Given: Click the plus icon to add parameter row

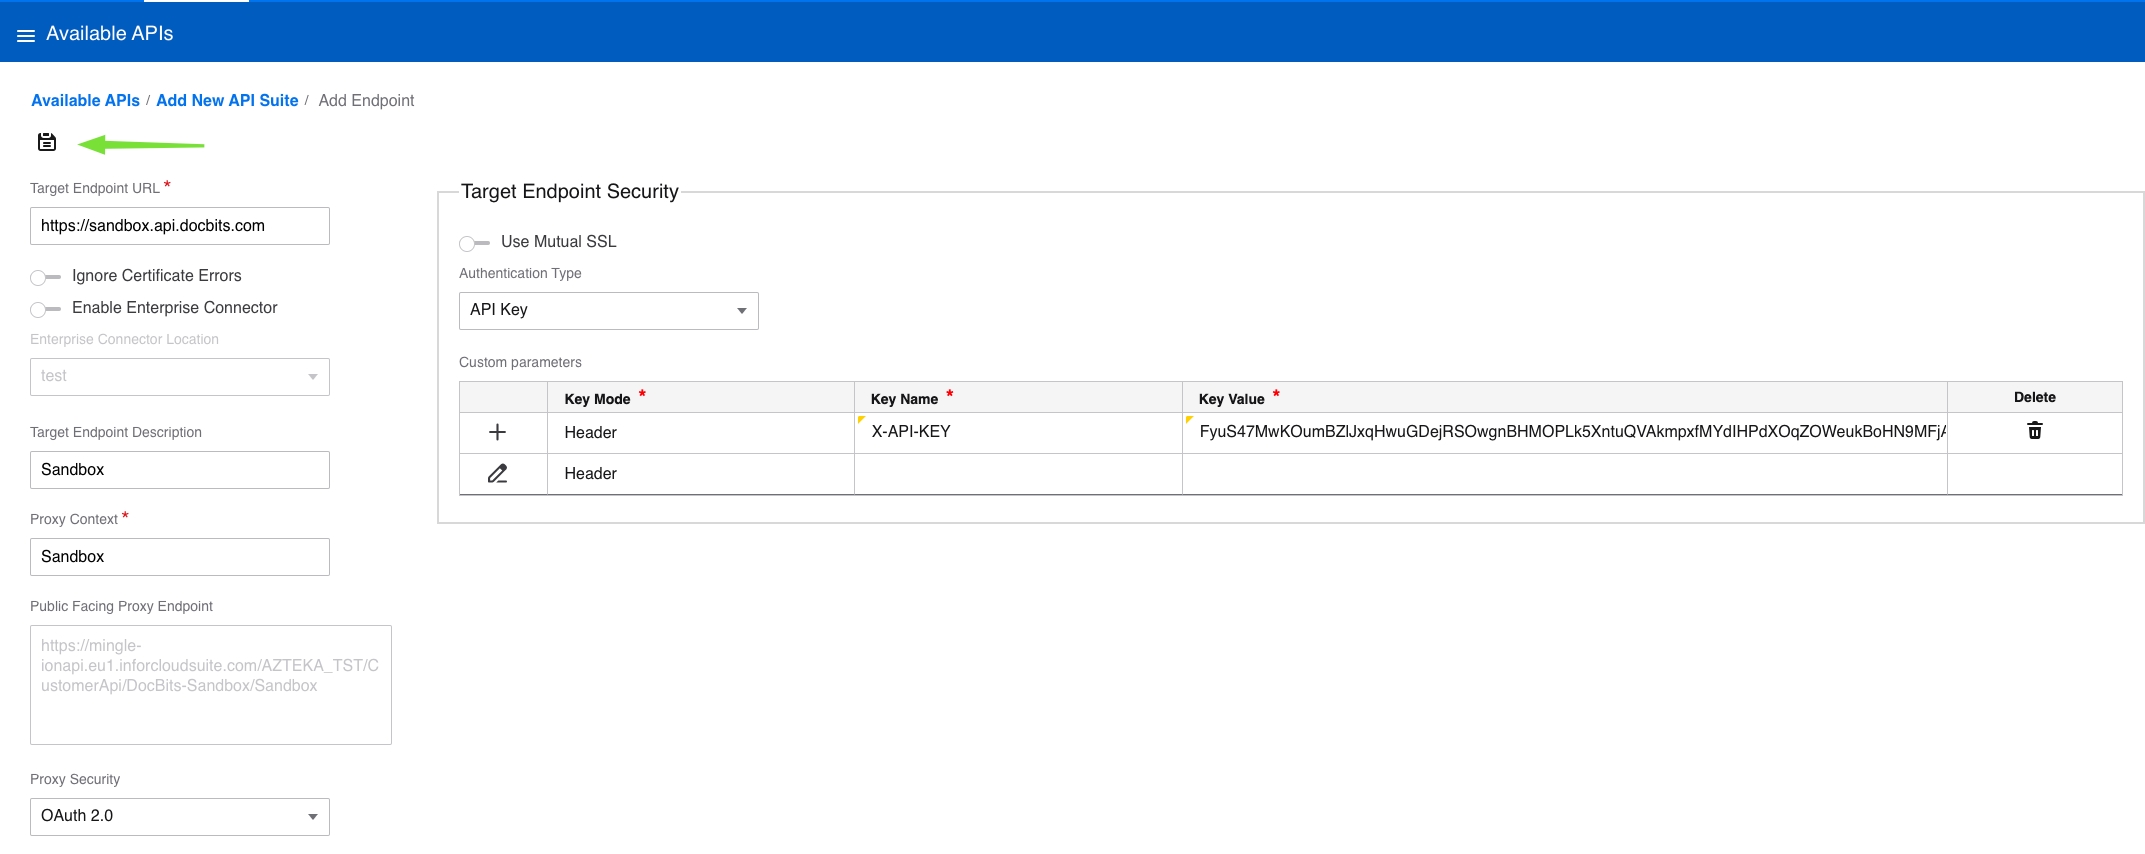Looking at the screenshot, I should [497, 432].
